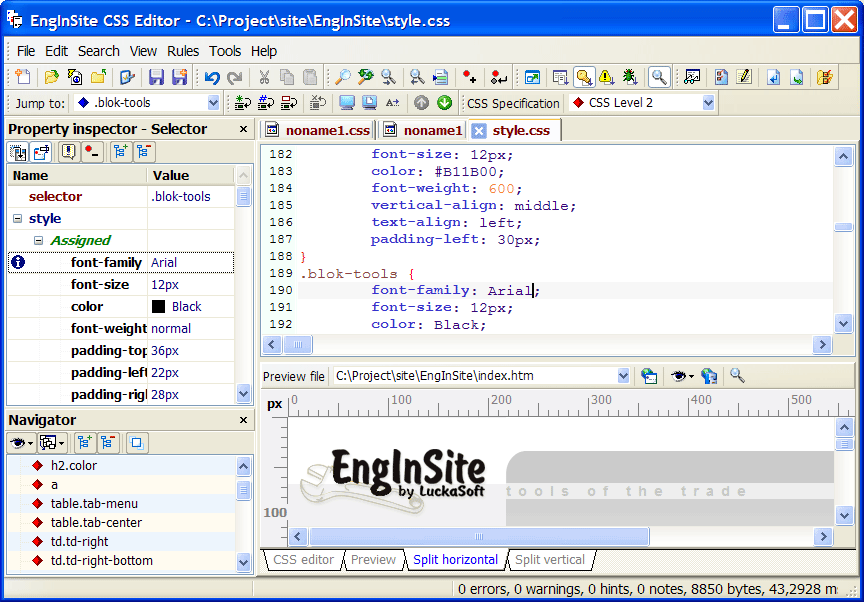This screenshot has width=864, height=602.
Task: Undo the last edit
Action: 210,75
